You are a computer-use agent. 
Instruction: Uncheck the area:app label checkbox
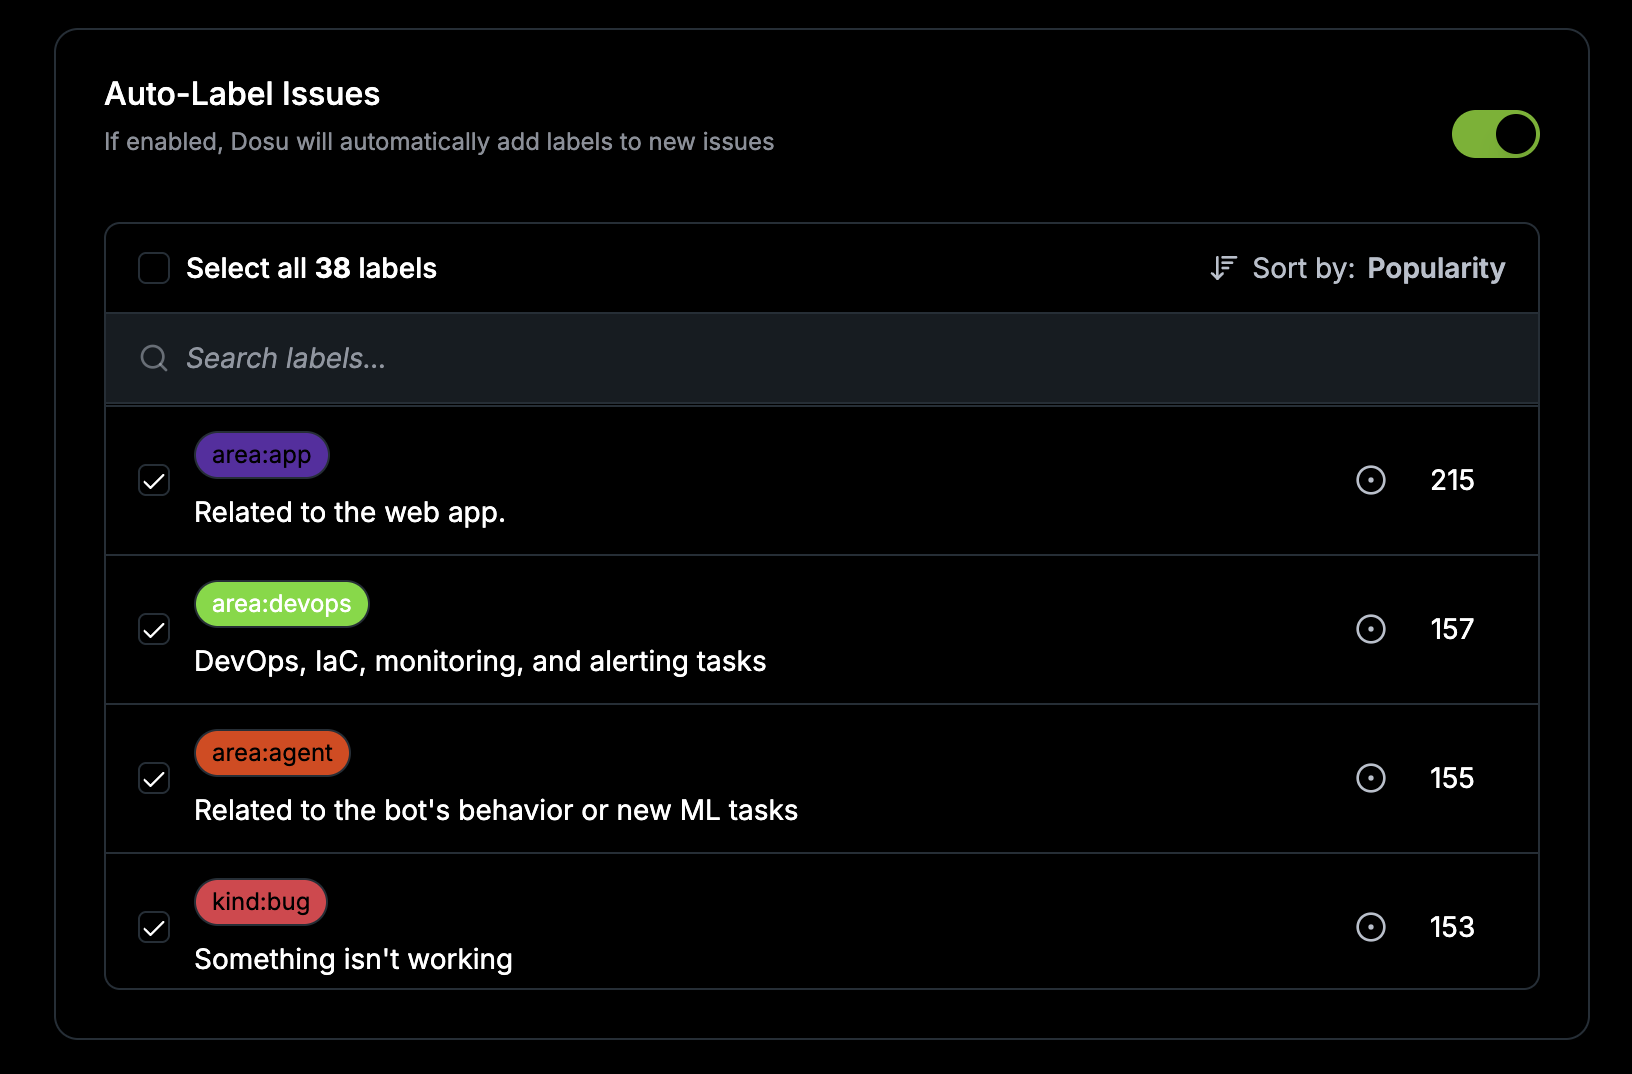coord(154,481)
